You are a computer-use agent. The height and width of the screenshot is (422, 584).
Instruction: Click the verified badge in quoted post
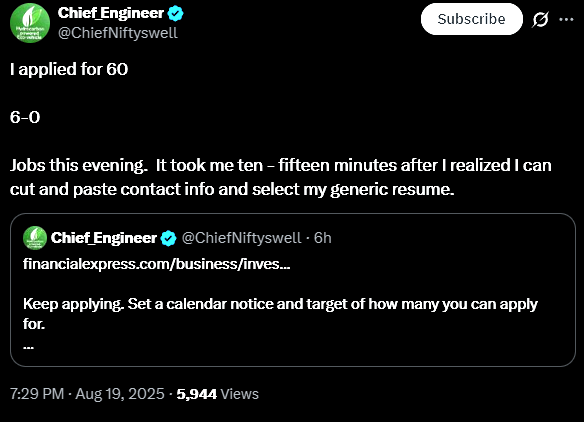[168, 238]
